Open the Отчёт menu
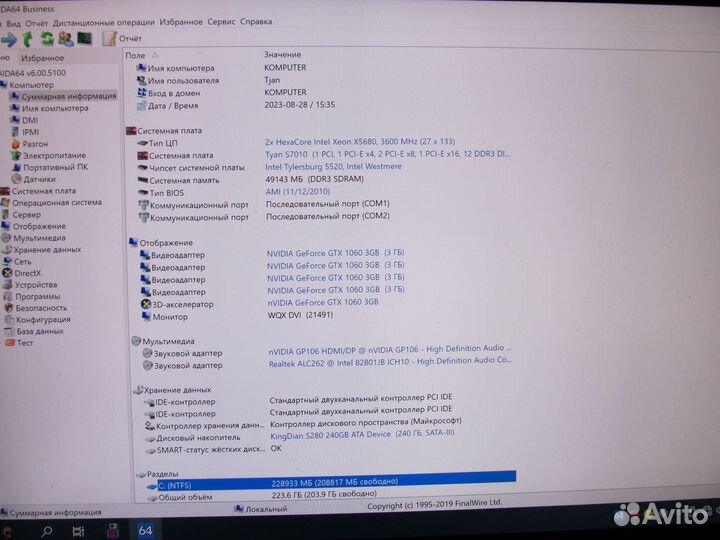 coord(36,23)
